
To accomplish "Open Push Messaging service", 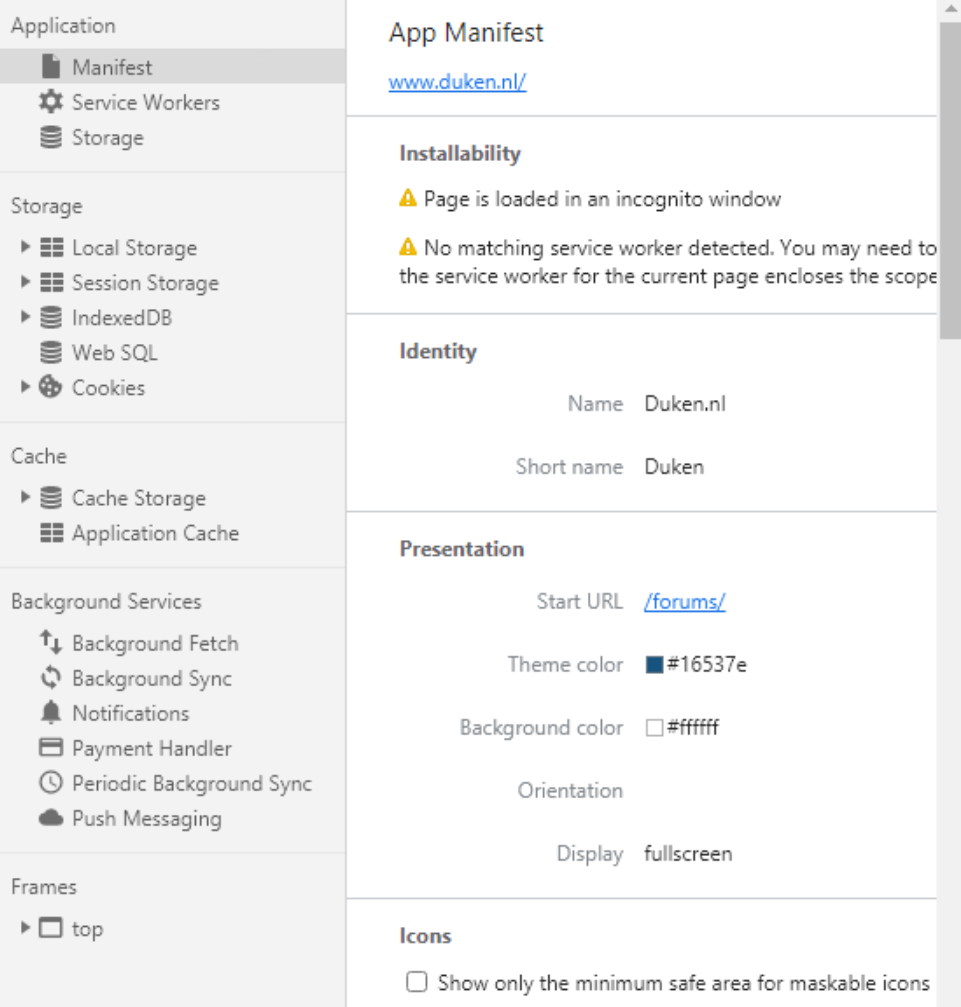I will [x=173, y=818].
